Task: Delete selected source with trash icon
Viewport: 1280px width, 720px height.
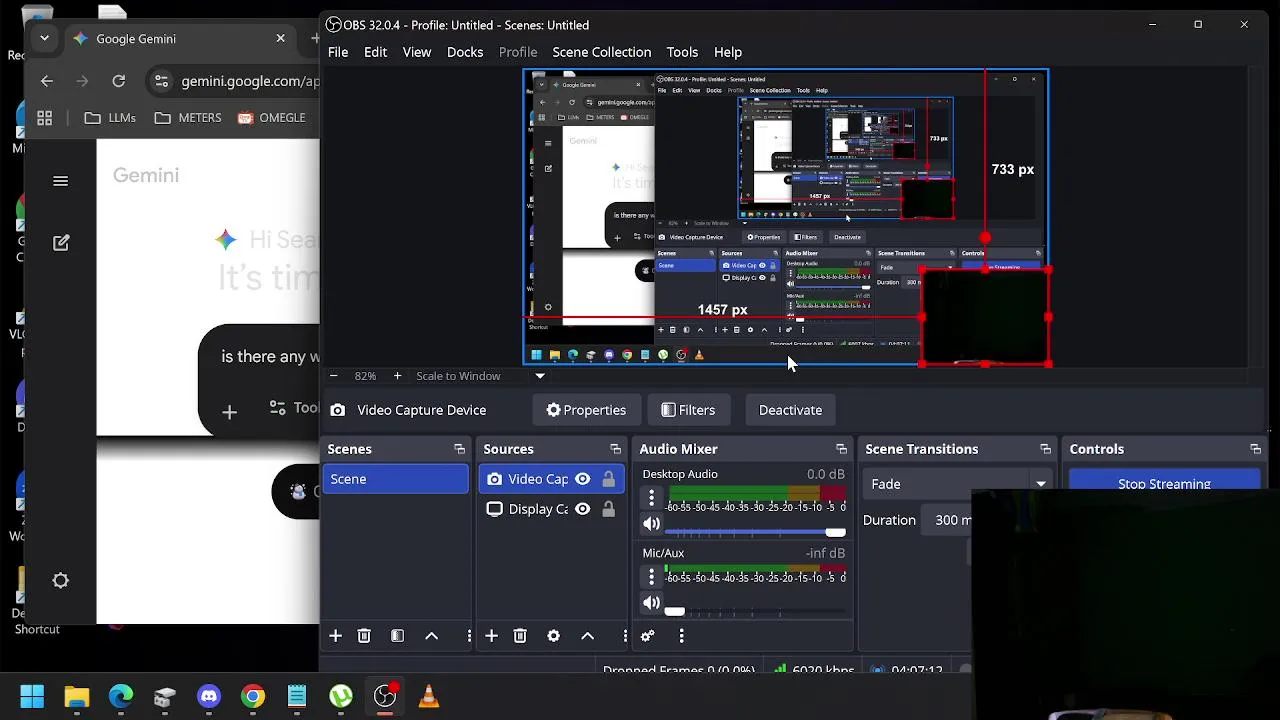Action: point(520,636)
